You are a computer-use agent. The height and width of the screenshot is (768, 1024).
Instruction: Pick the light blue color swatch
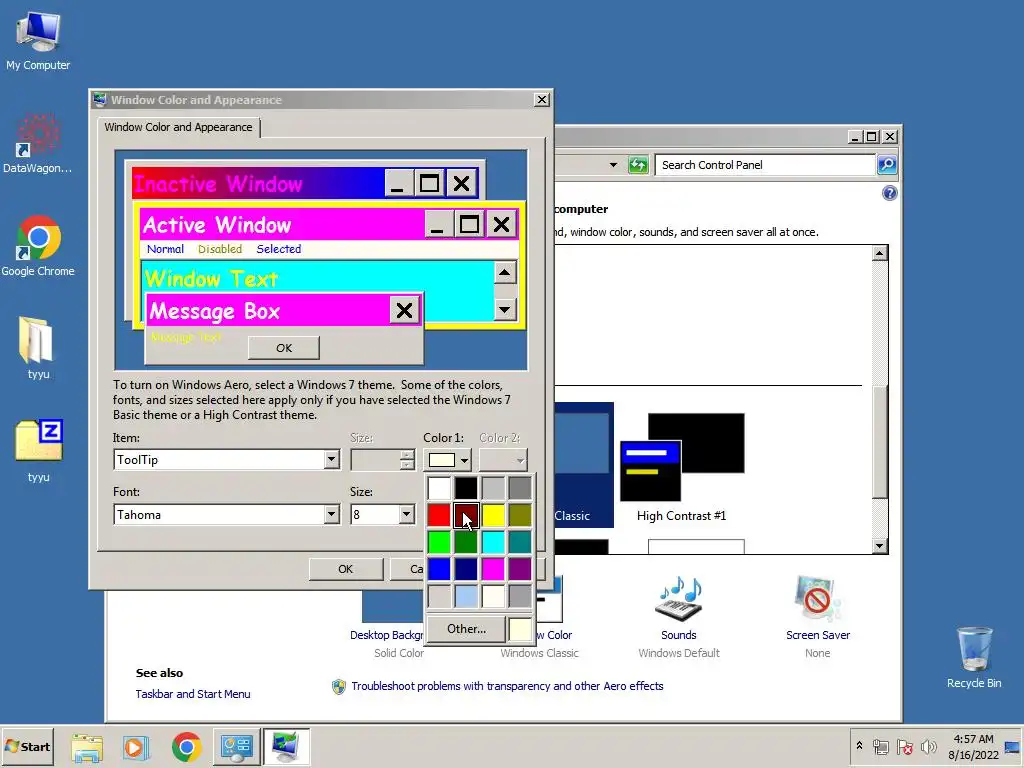466,596
